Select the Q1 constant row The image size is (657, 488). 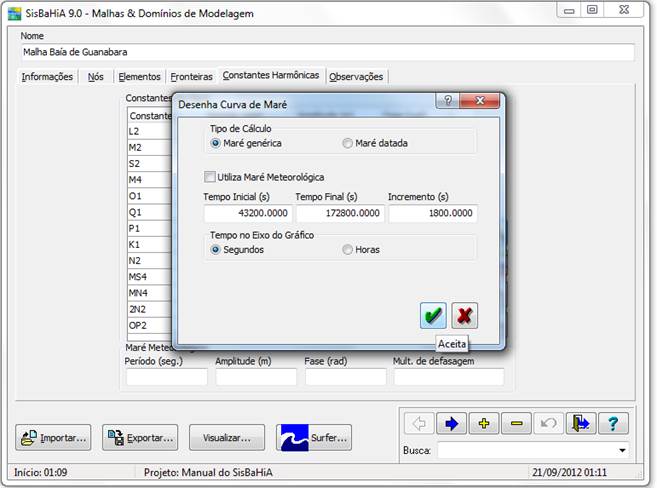tap(150, 212)
